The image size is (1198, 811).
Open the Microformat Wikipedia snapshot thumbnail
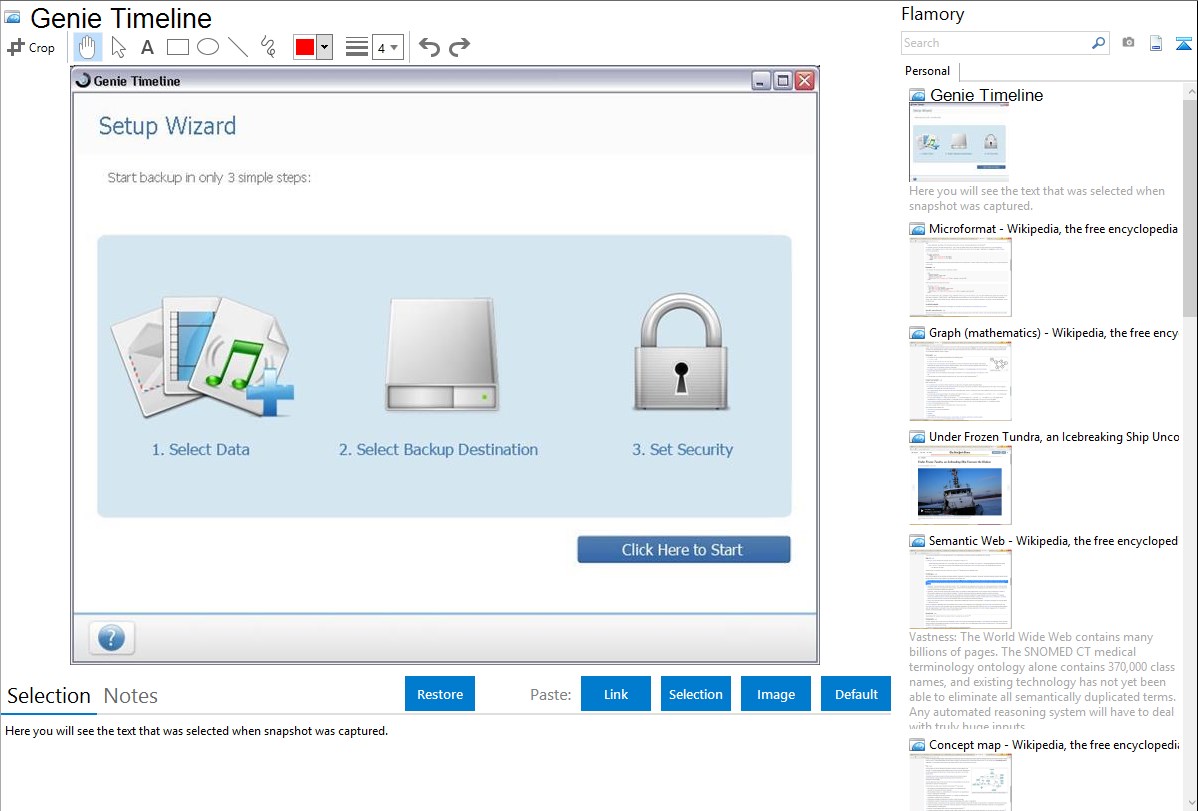[x=960, y=277]
